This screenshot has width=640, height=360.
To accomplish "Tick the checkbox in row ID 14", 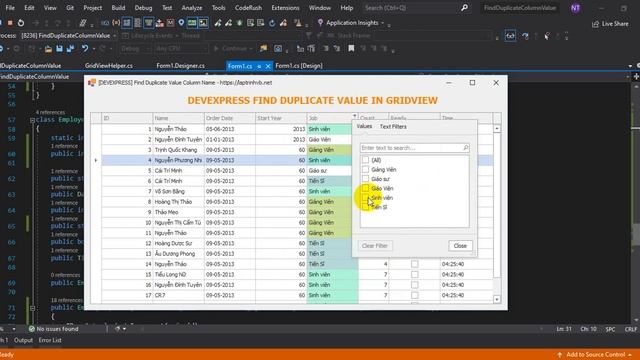I will pyautogui.click(x=415, y=264).
